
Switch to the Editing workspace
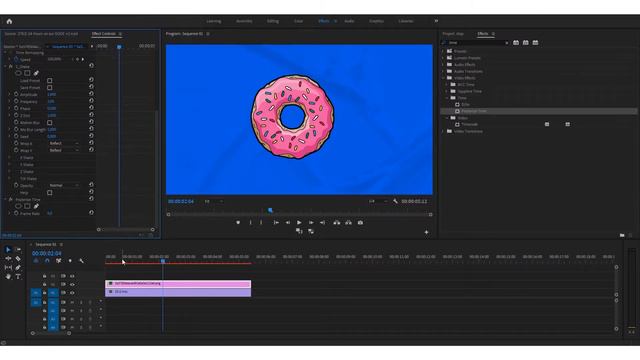point(273,21)
